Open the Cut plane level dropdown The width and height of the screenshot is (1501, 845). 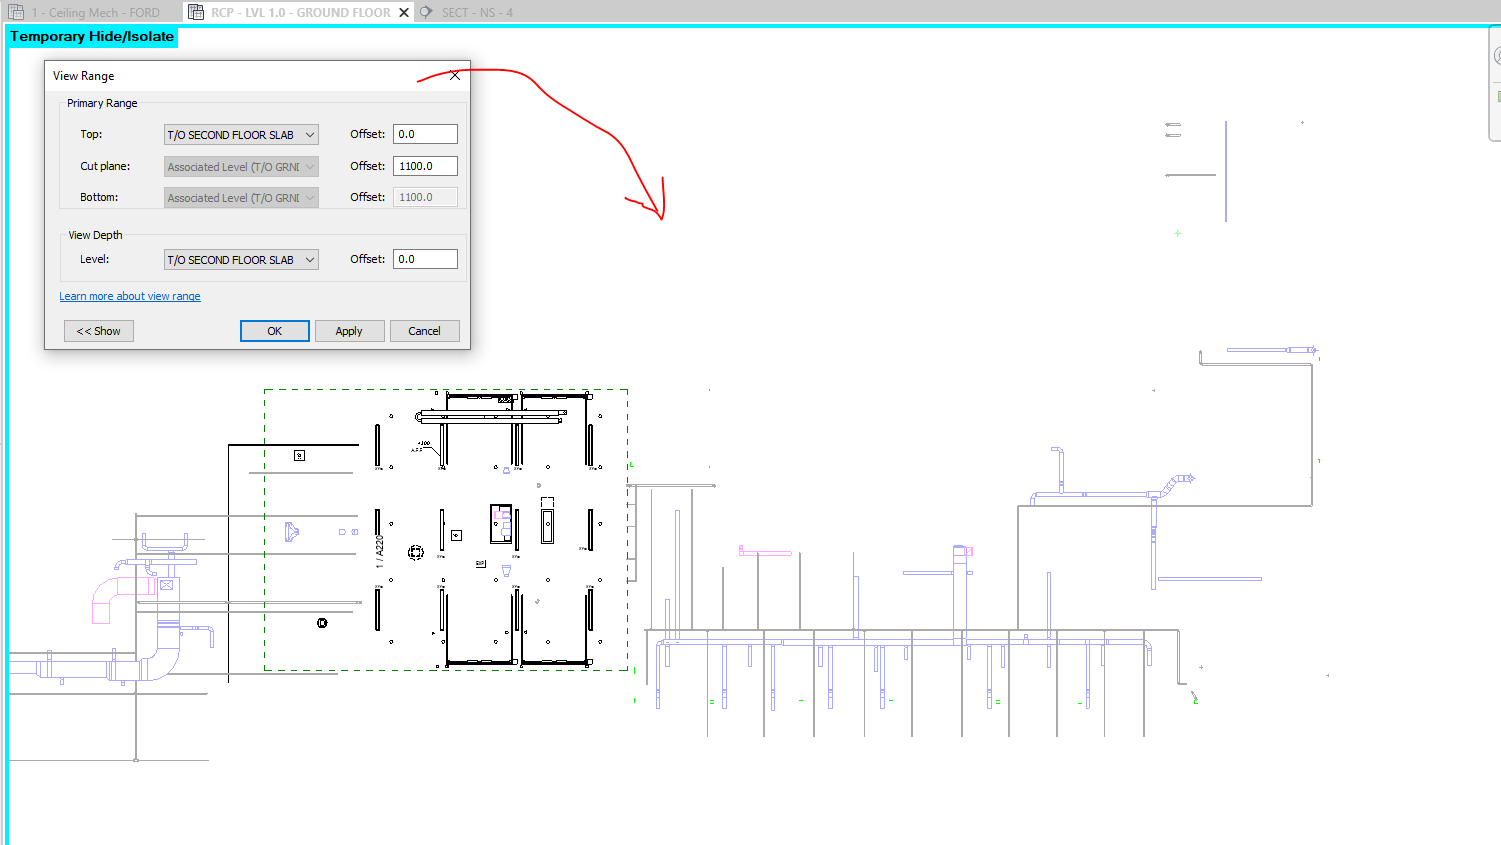[x=241, y=166]
